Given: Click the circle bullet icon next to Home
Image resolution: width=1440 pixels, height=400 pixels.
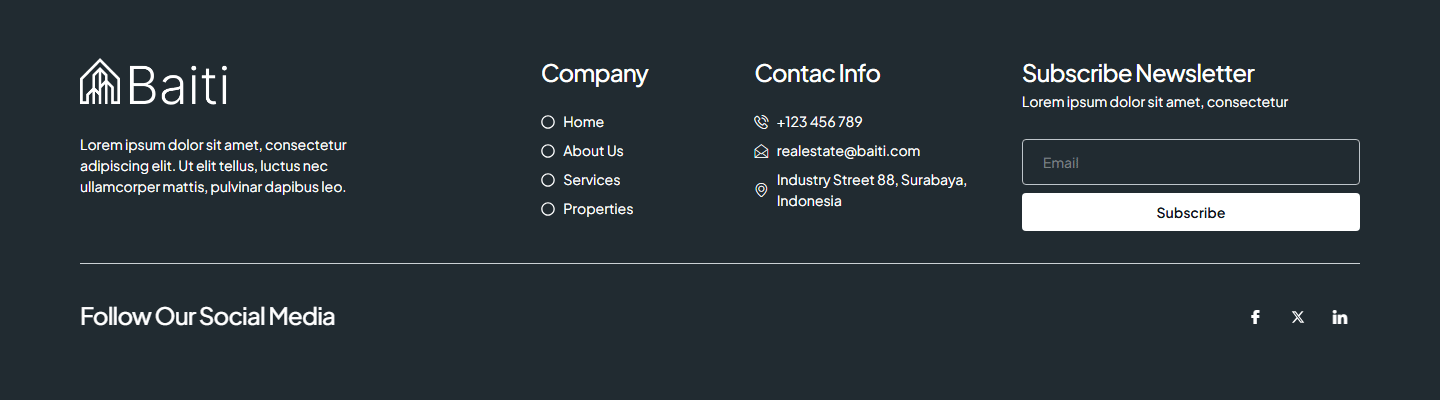Looking at the screenshot, I should pyautogui.click(x=548, y=122).
